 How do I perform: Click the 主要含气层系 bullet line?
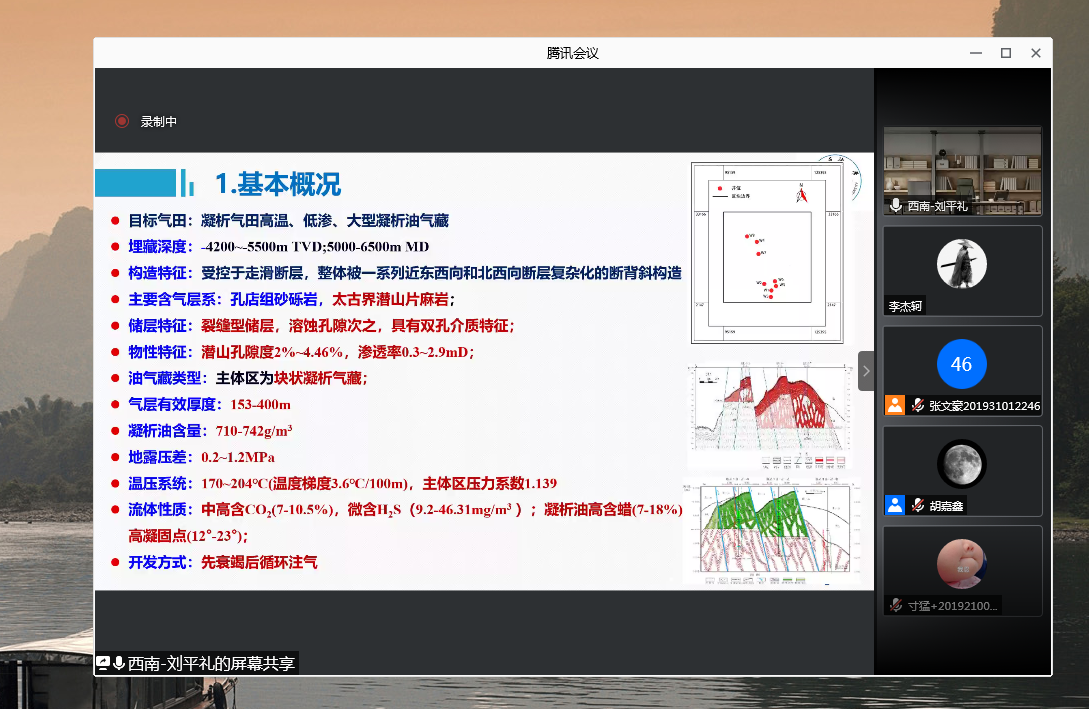pyautogui.click(x=292, y=299)
